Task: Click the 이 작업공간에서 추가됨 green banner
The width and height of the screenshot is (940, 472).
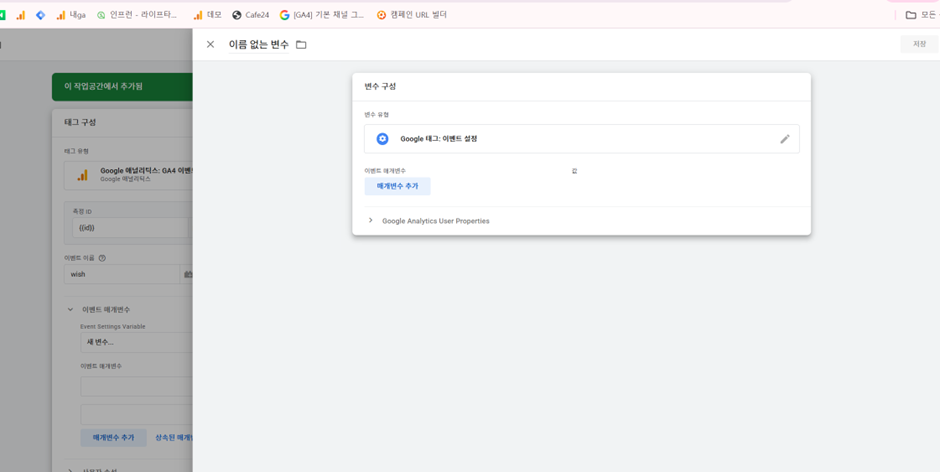Action: pos(122,86)
